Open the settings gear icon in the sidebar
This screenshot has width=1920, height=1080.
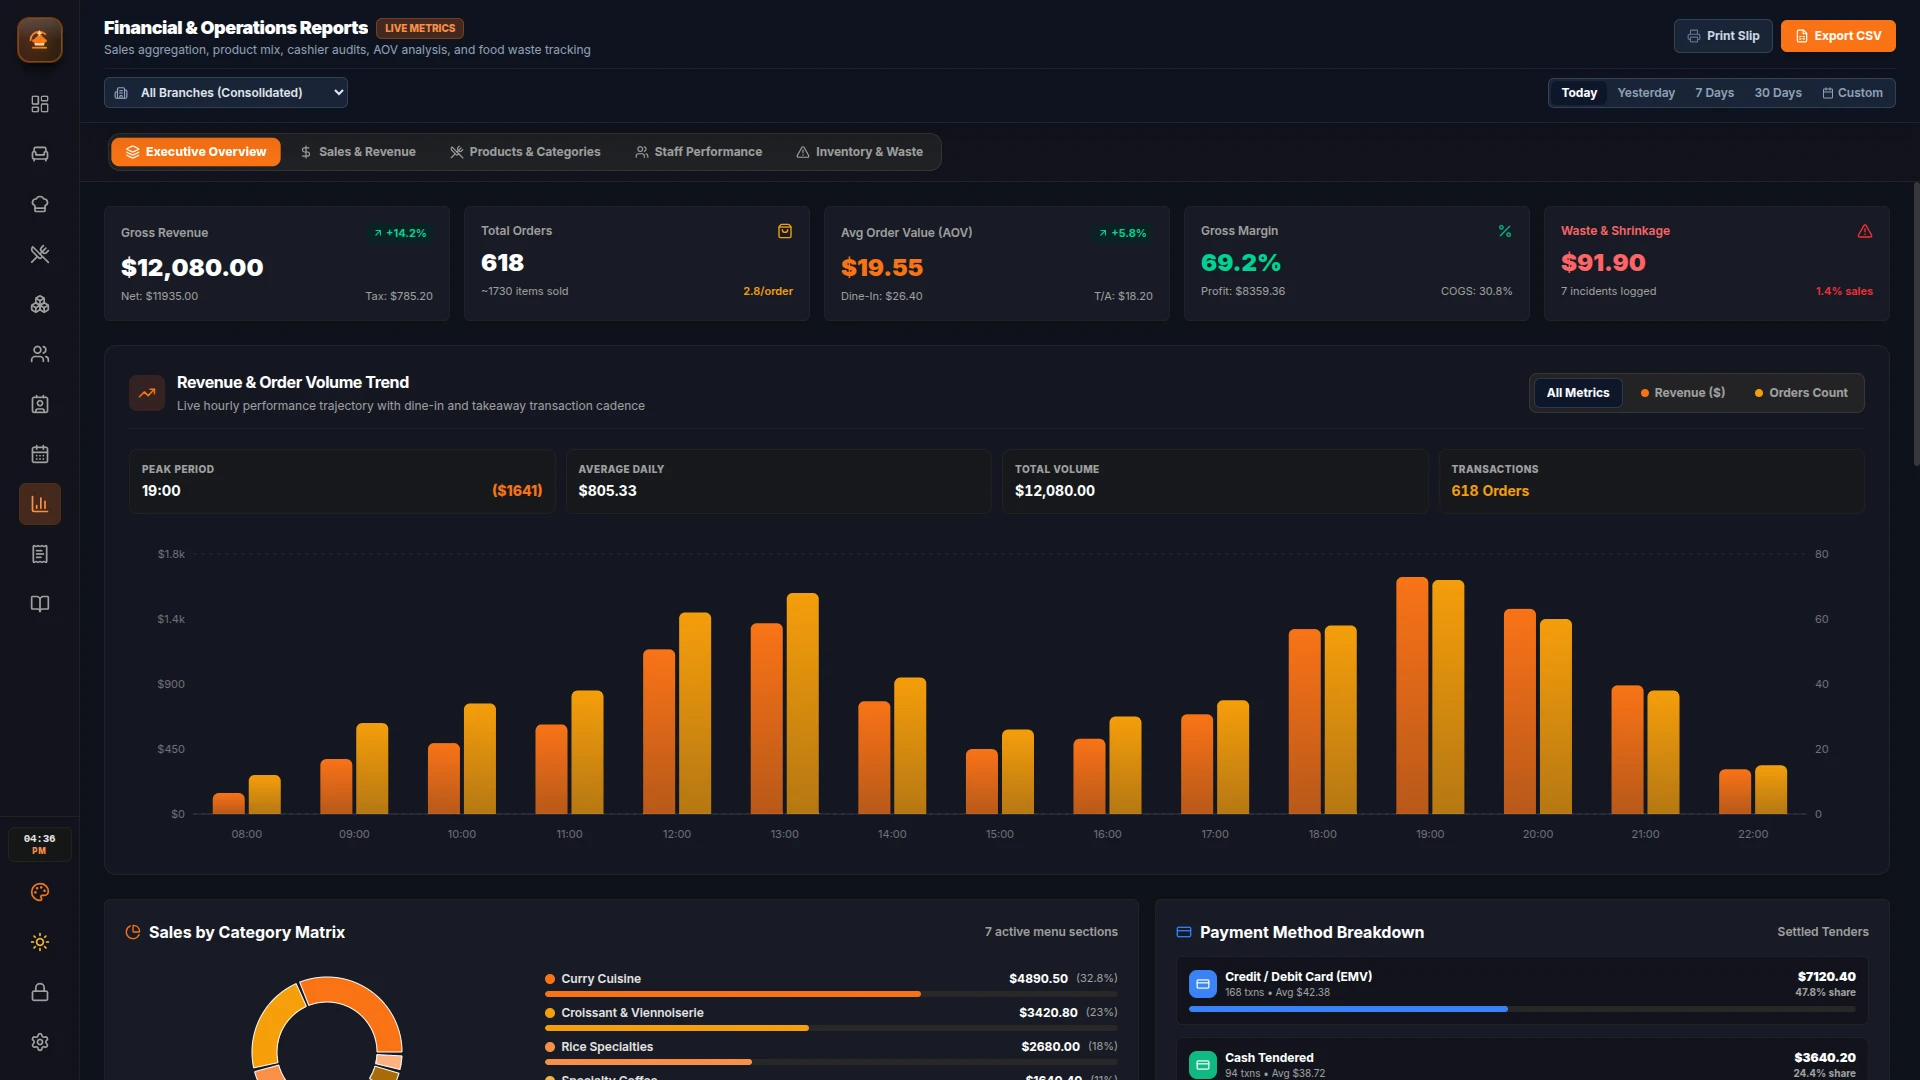point(39,1042)
